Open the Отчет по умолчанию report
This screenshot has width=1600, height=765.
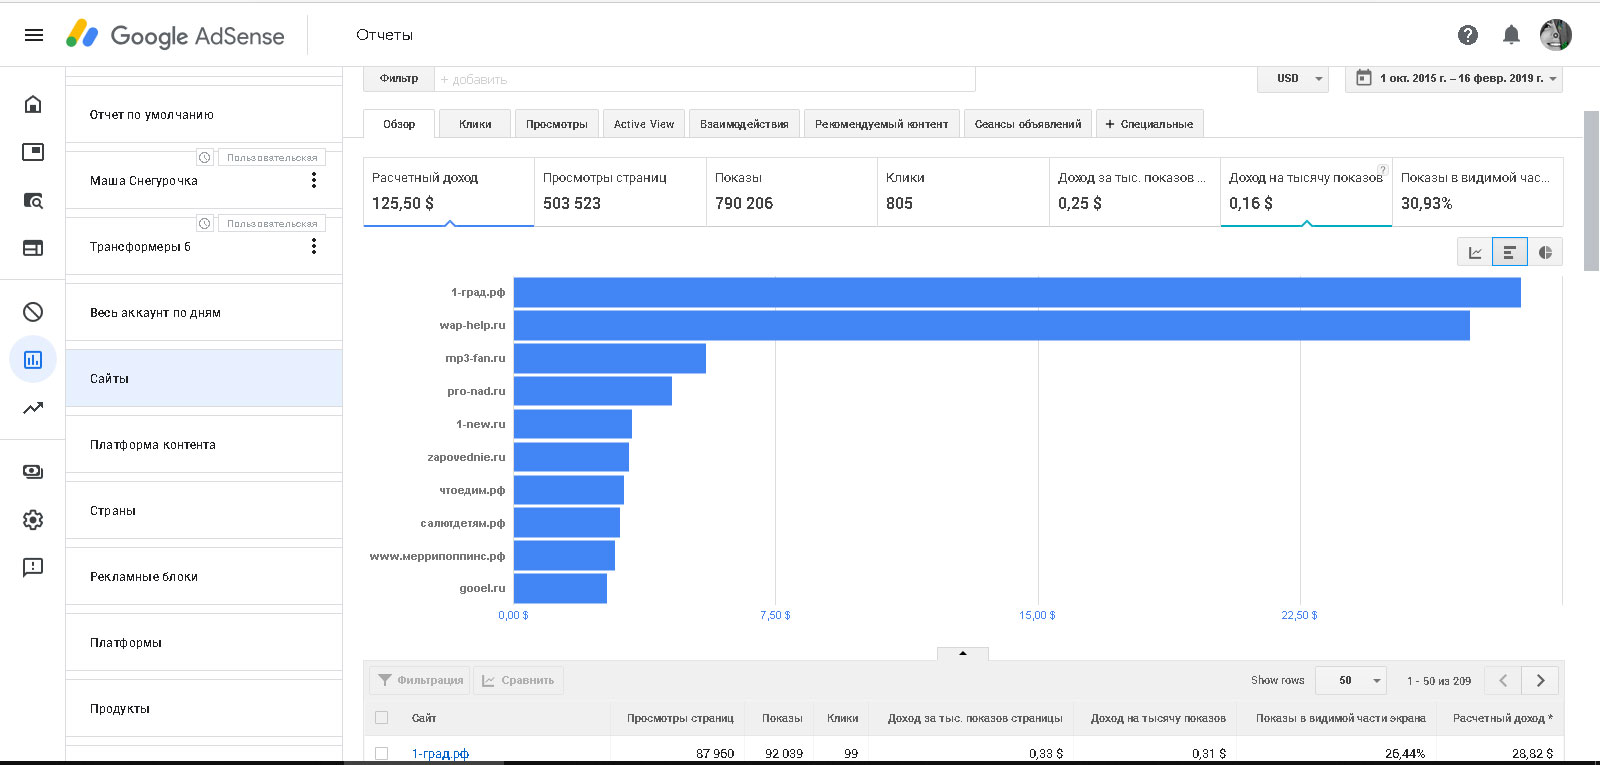click(x=204, y=114)
